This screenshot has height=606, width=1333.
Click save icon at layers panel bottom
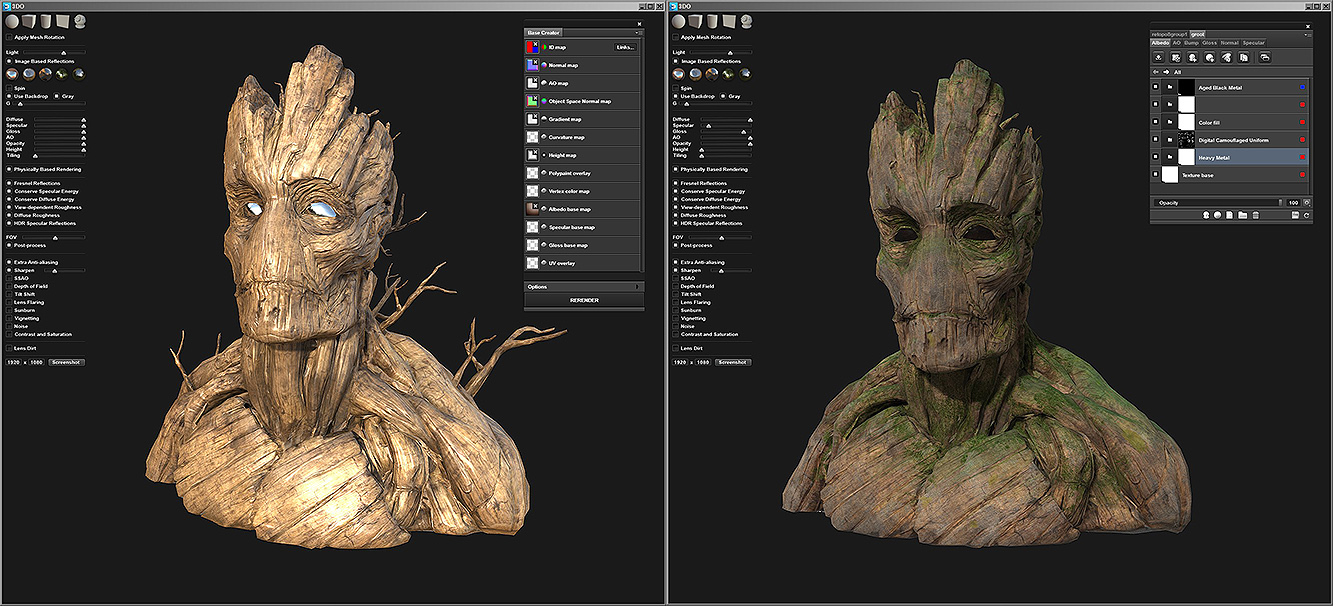(1295, 215)
